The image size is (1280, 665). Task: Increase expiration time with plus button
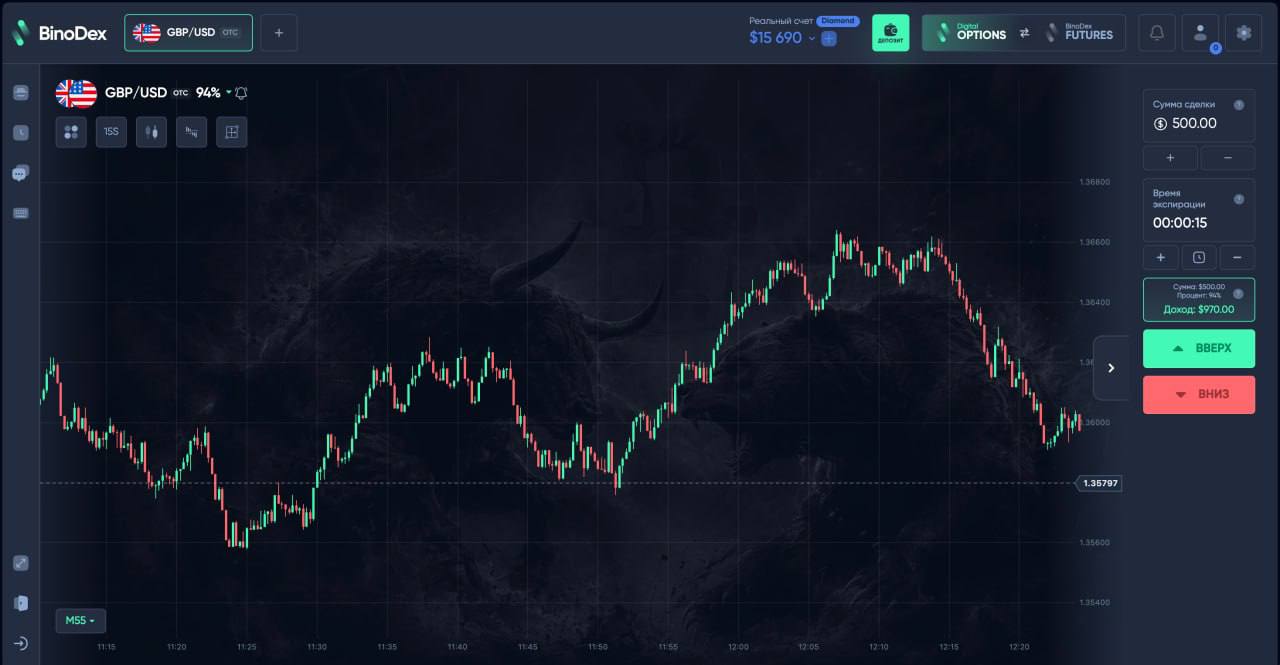tap(1161, 258)
